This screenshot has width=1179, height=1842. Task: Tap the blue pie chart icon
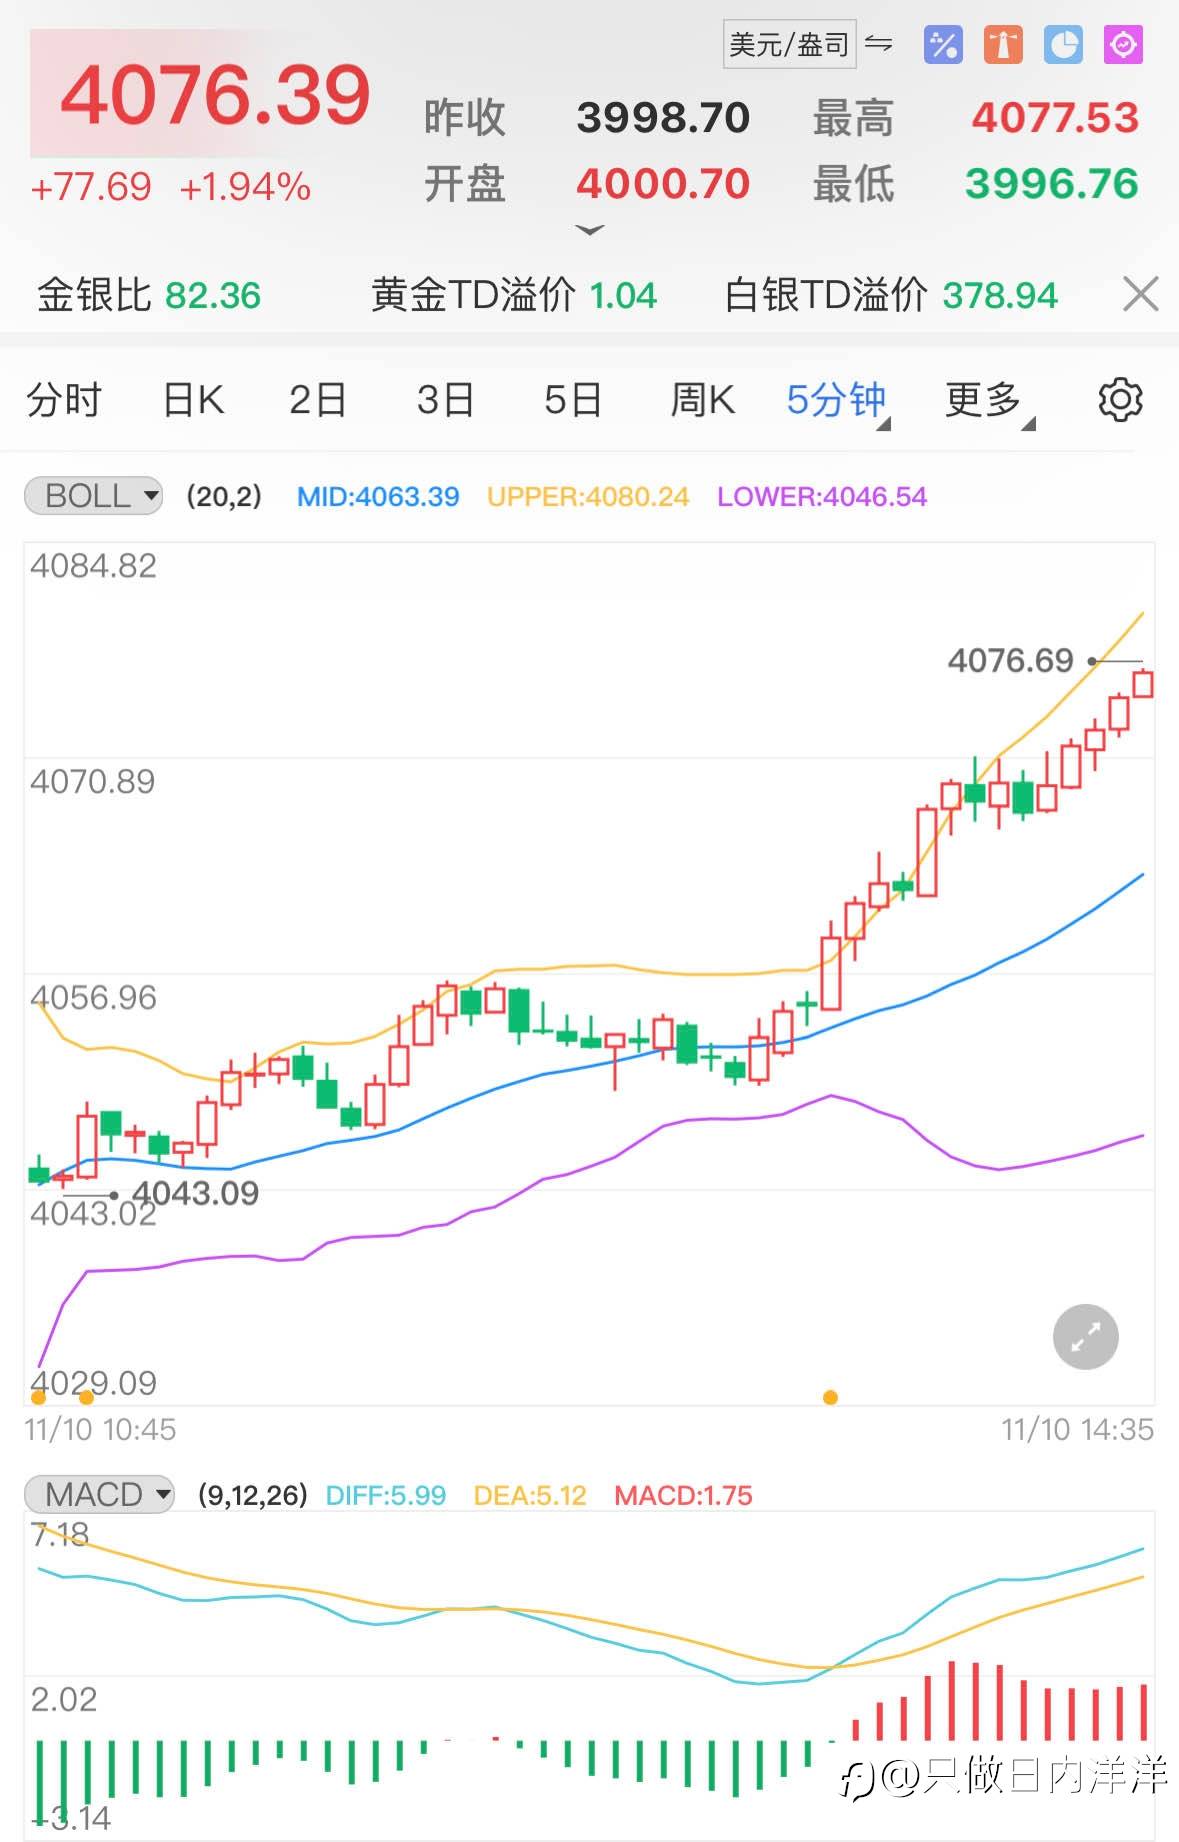click(x=1063, y=45)
